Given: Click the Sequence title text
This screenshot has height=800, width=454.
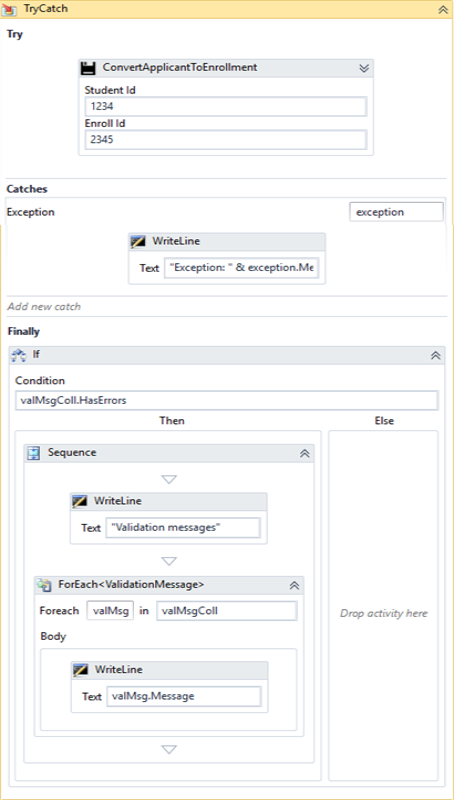Looking at the screenshot, I should click(72, 453).
